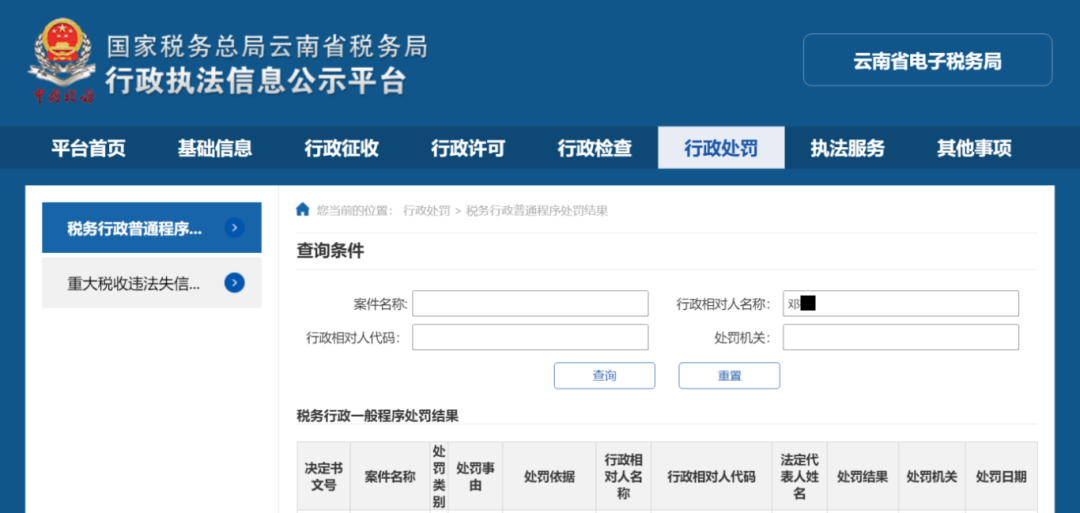Select the 行政处罚 tab

[x=721, y=149]
